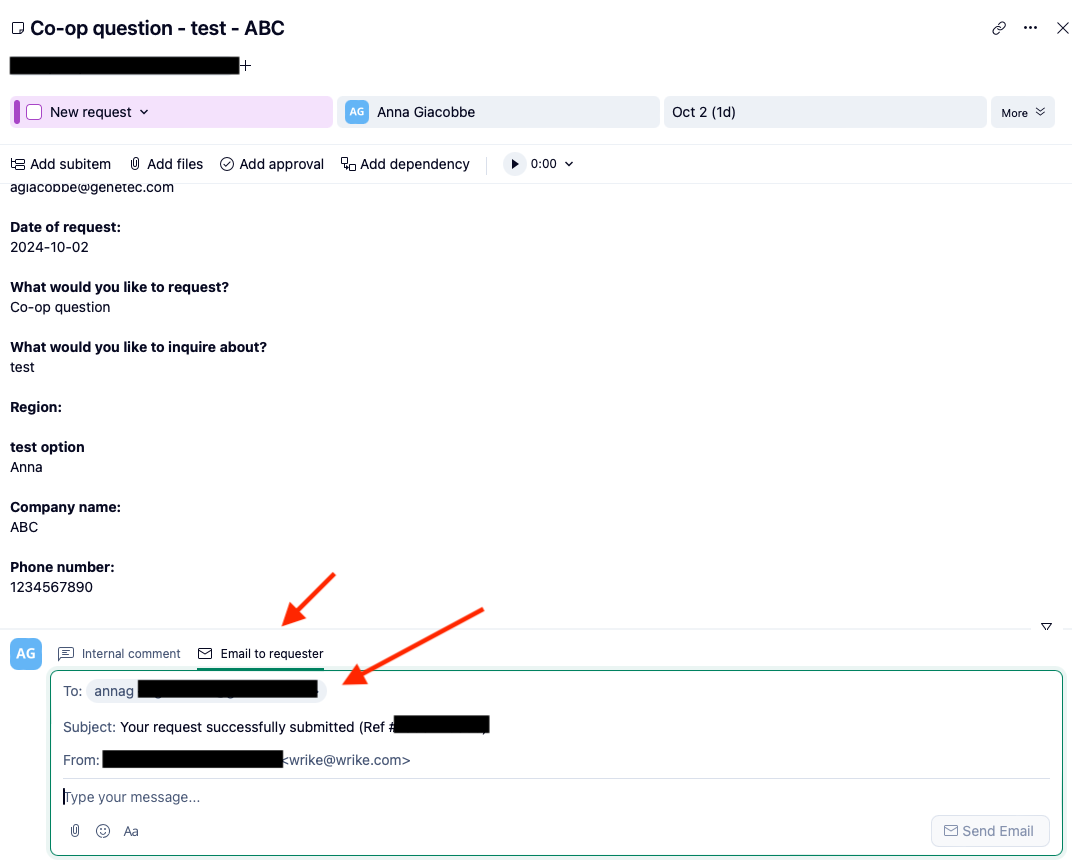Click the task title Co-op question - test - ABC
Screen dimensions: 1072x863
[x=157, y=28]
